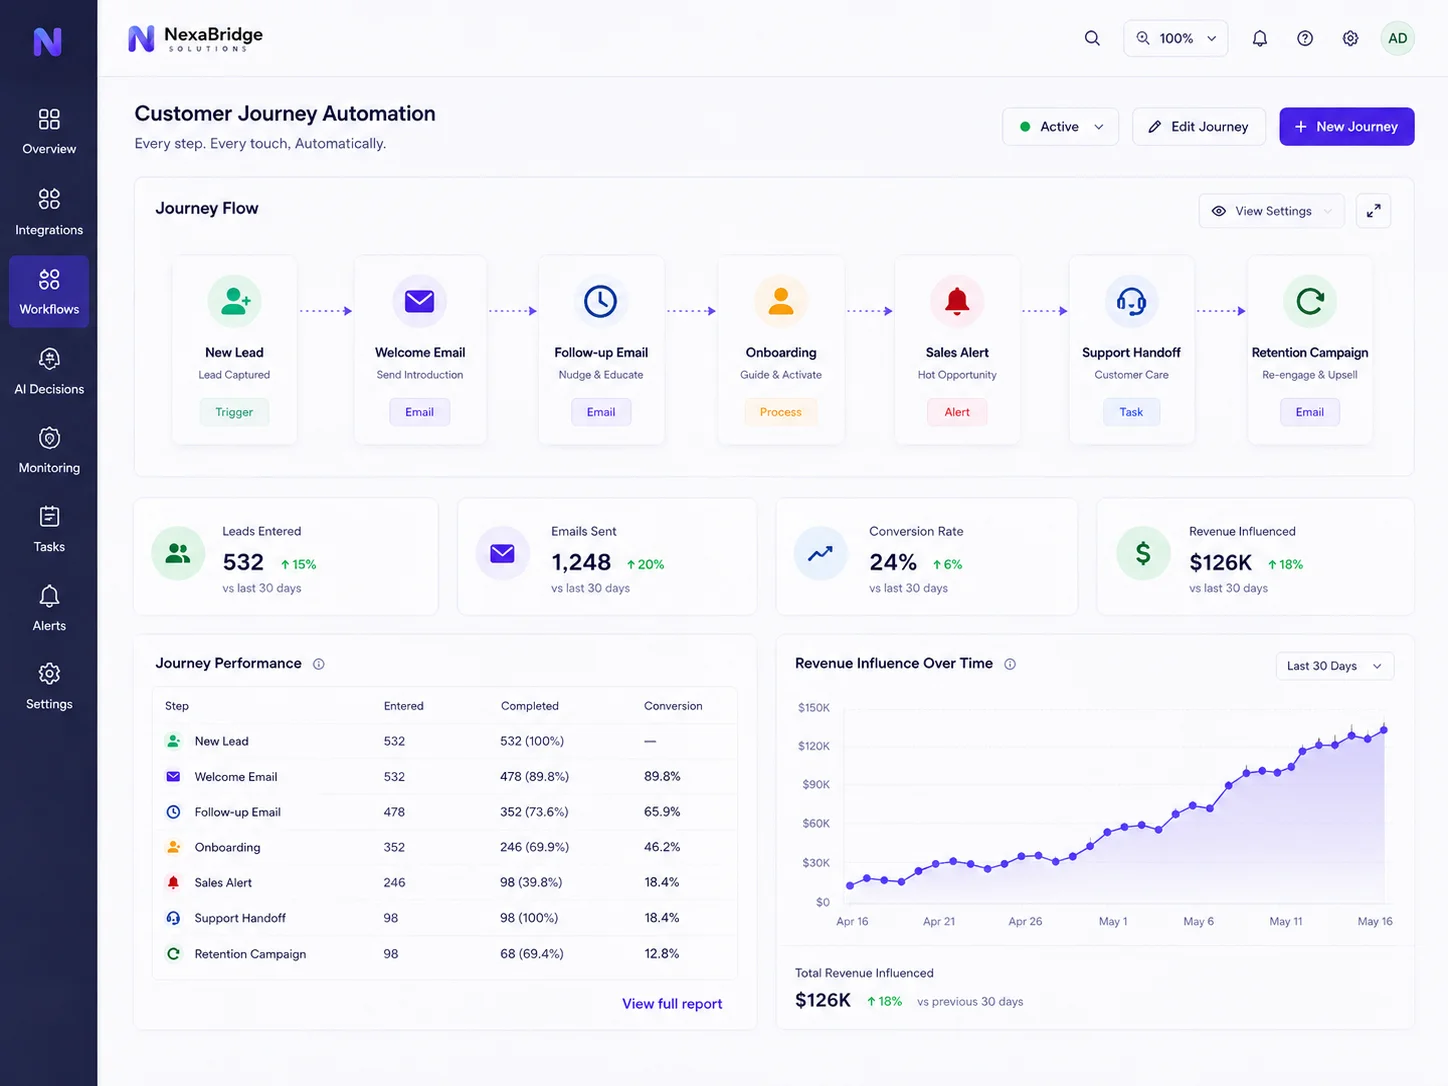Screen dimensions: 1448x1086
Task: Click the Revenue Influence Over Time info icon
Action: pyautogui.click(x=1010, y=664)
